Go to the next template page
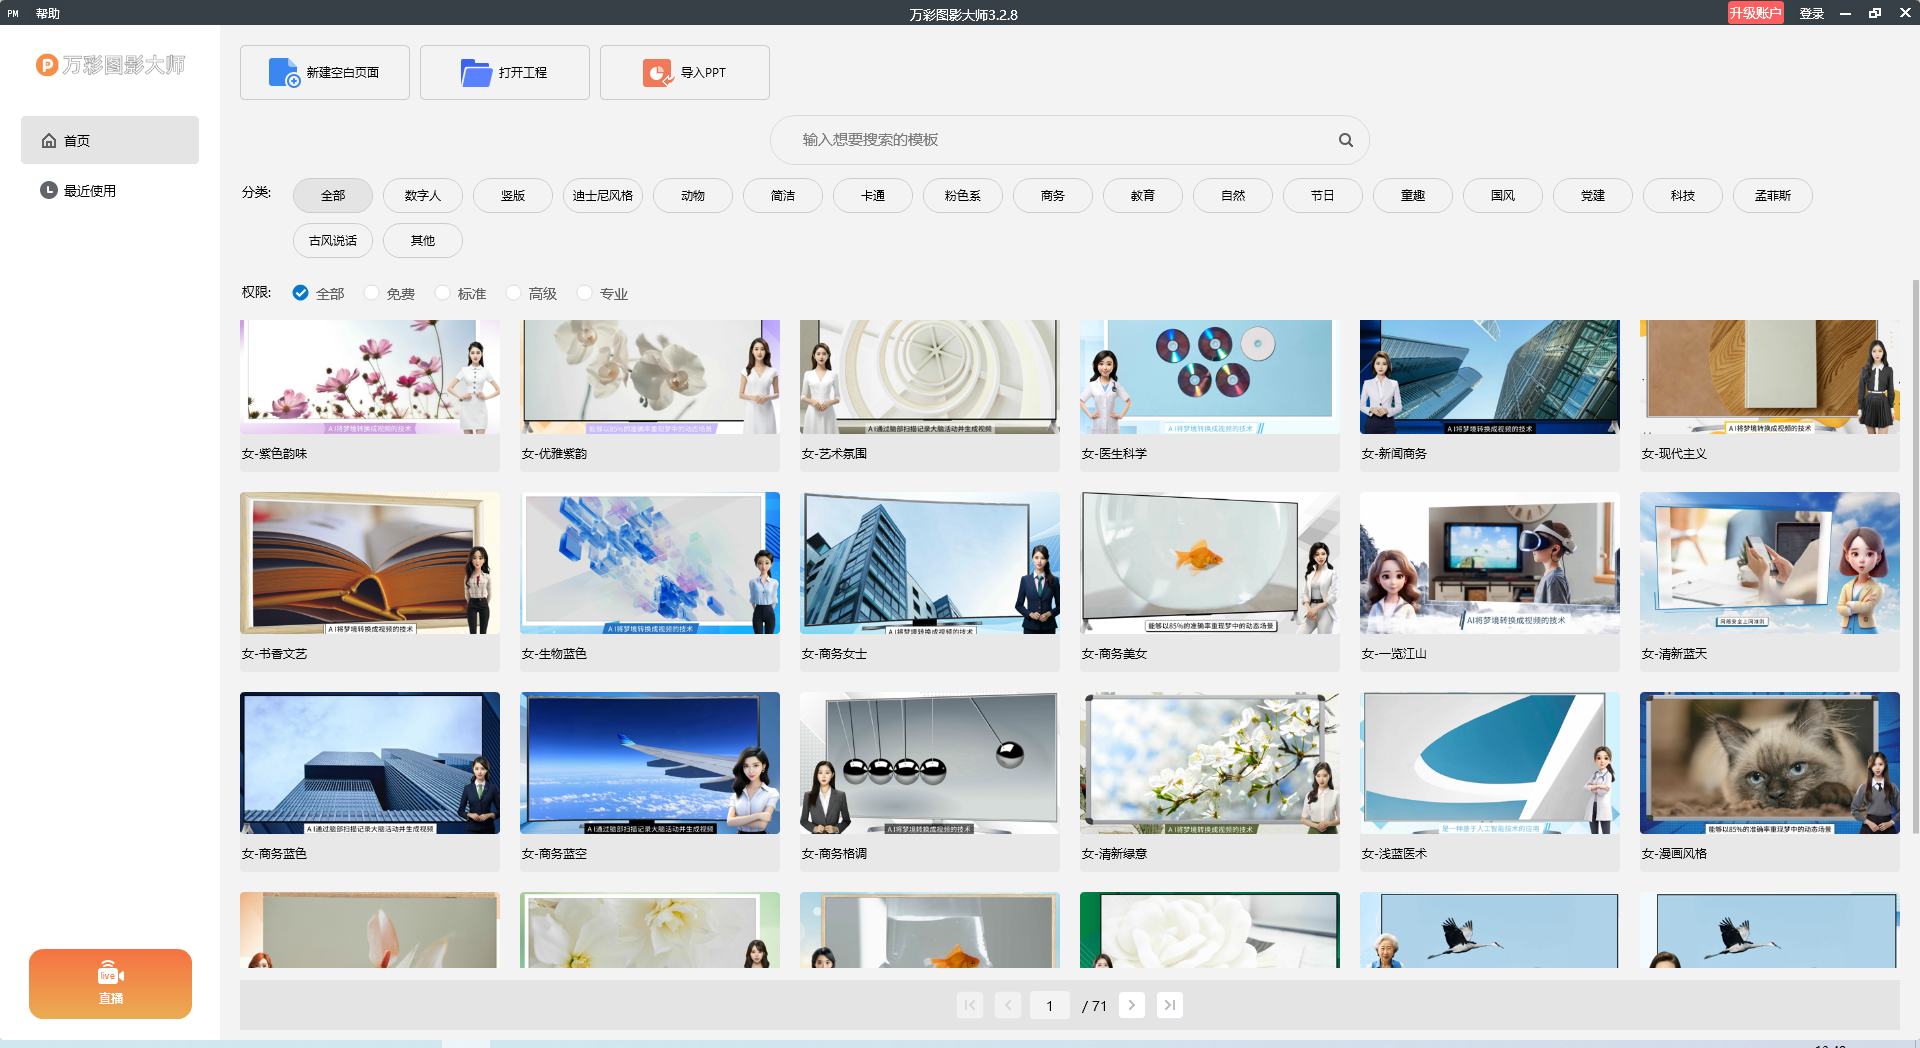The image size is (1920, 1048). coord(1131,1005)
